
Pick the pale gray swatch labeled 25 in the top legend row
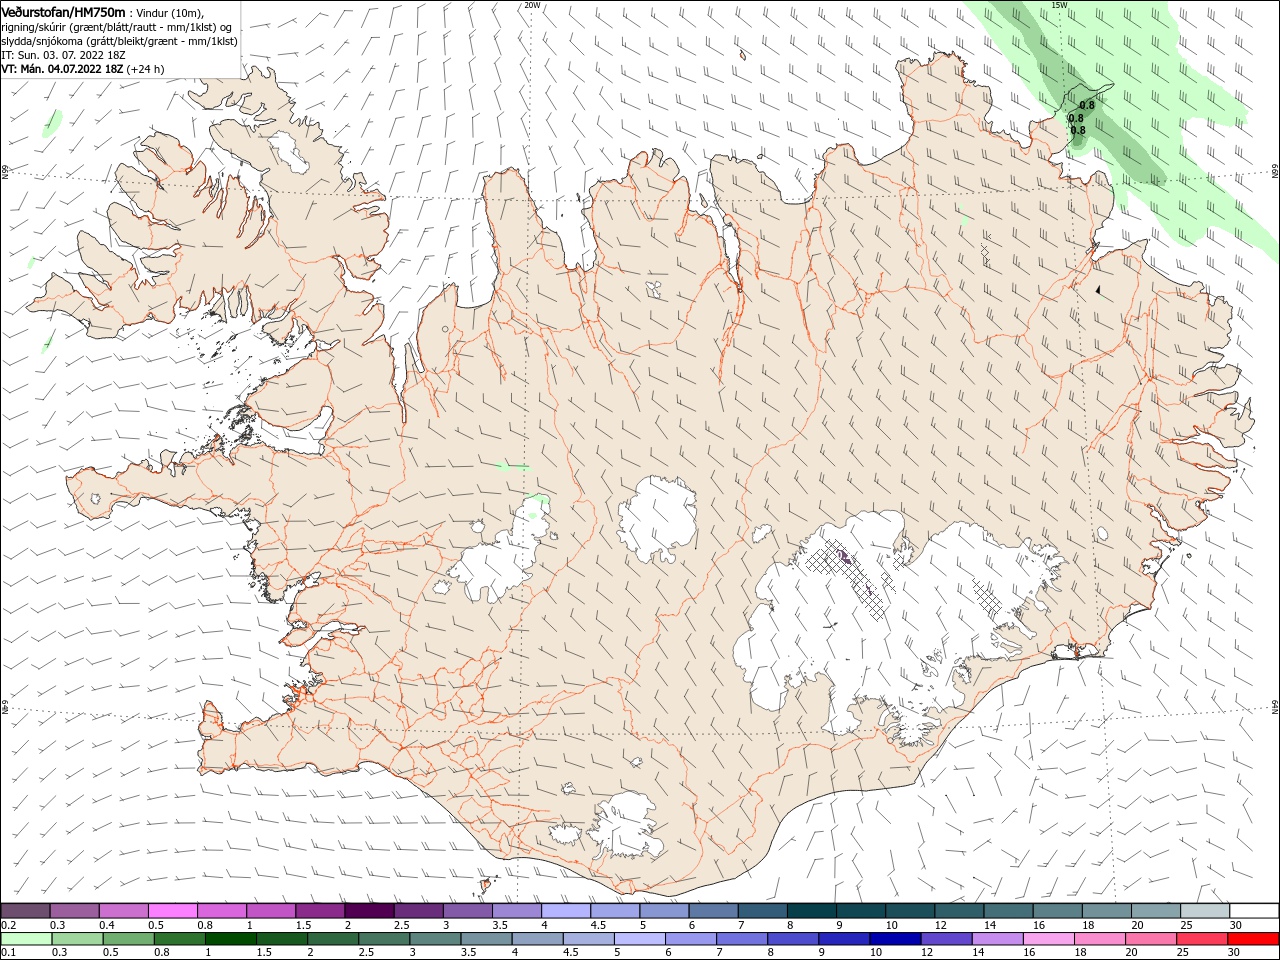tap(1205, 911)
